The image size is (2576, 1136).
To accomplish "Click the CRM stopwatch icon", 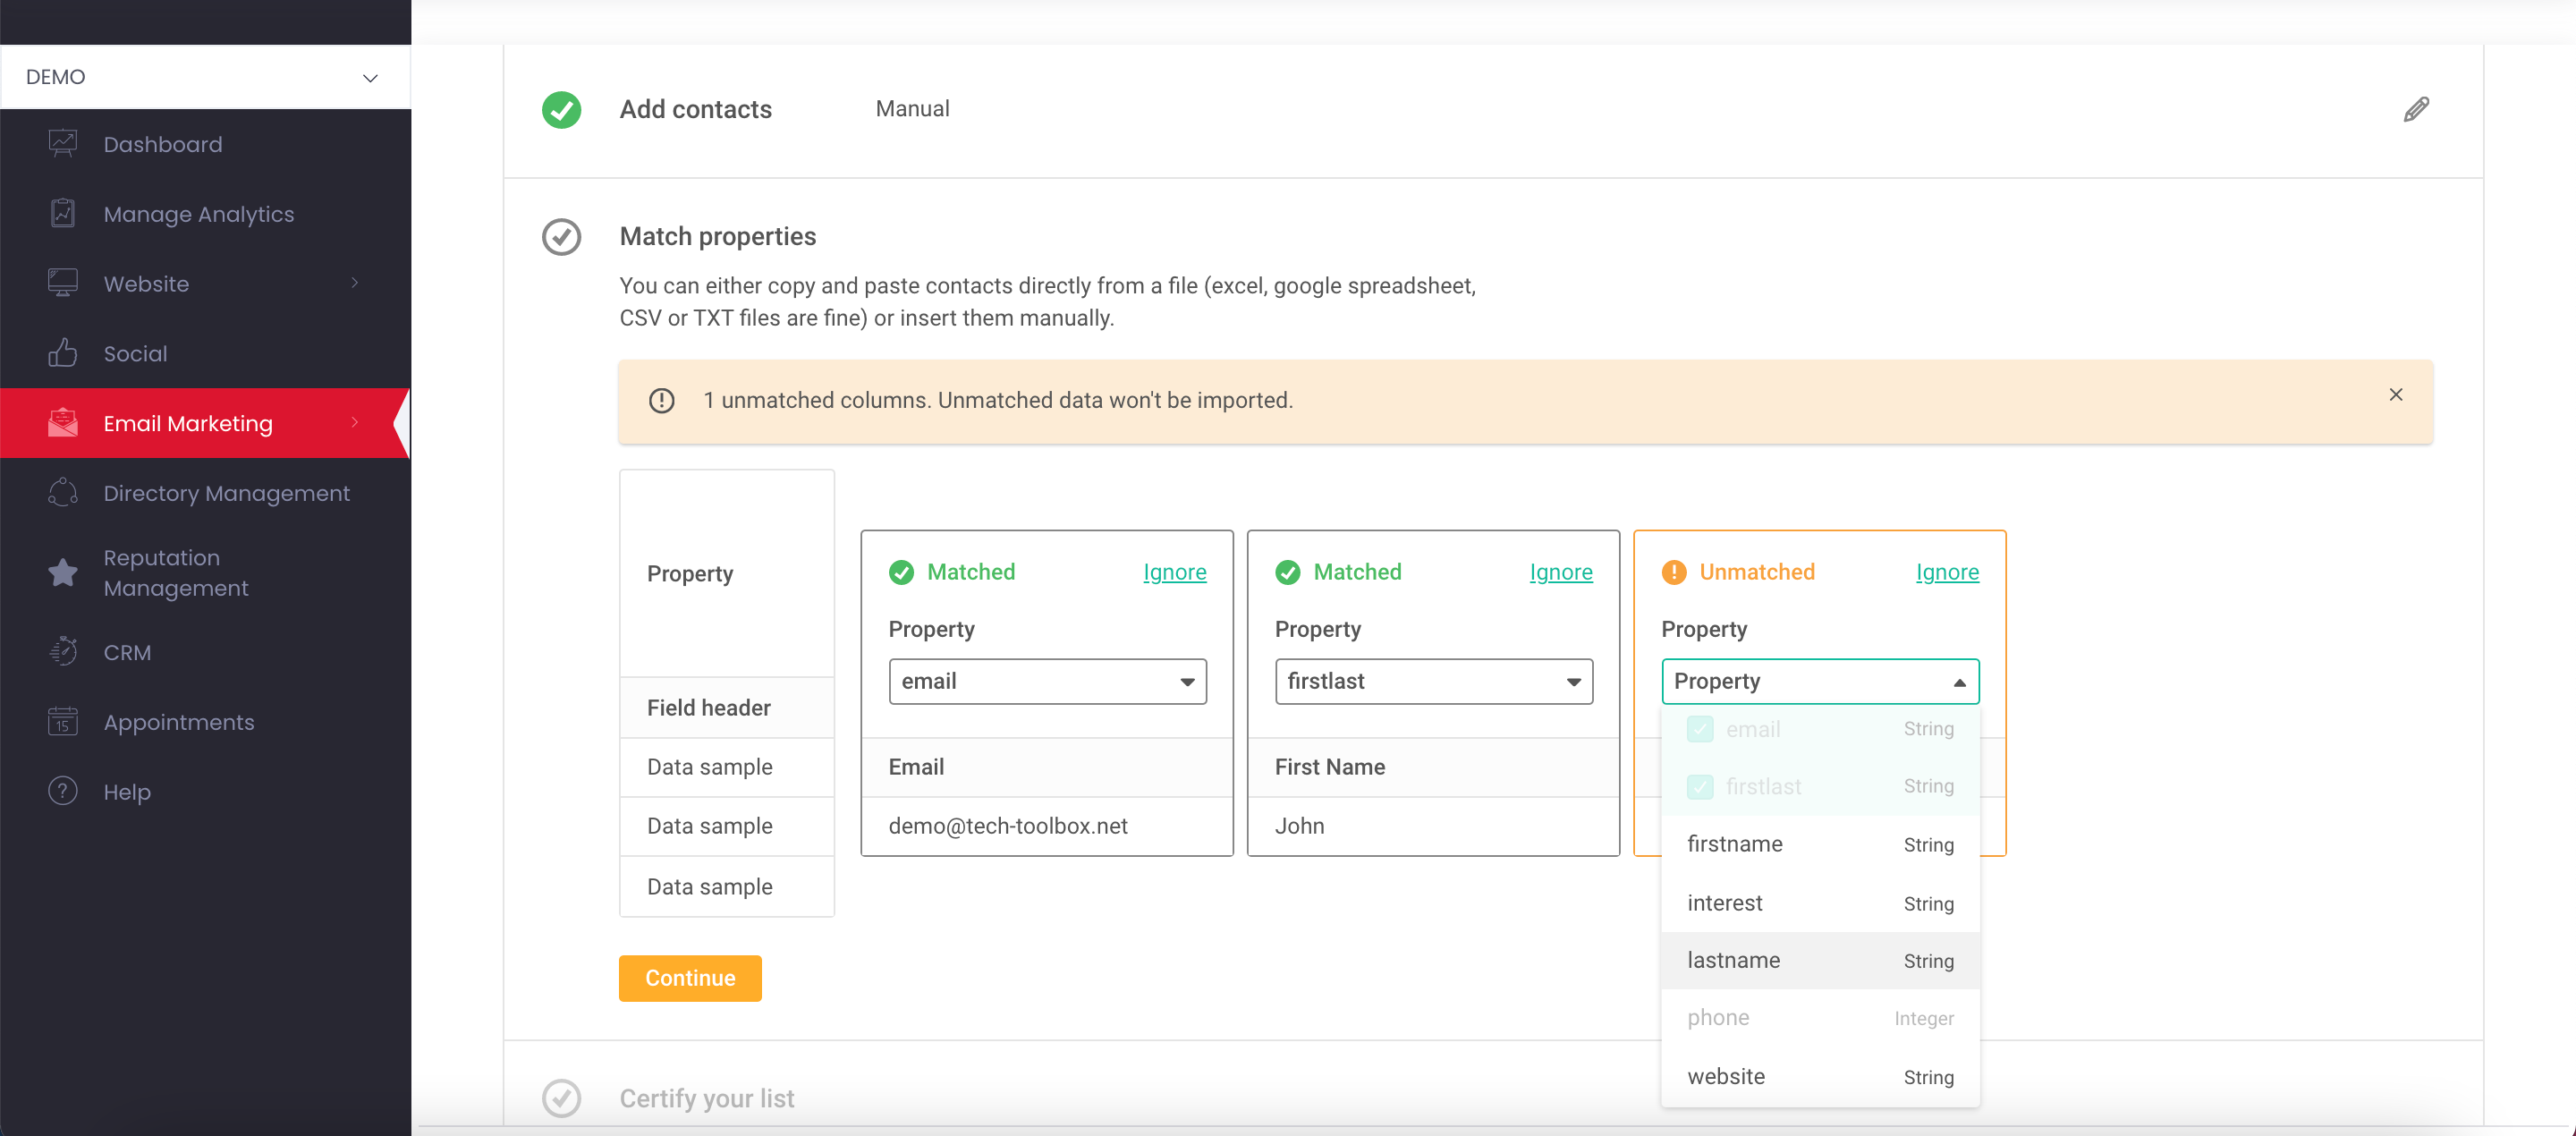I will click(63, 652).
